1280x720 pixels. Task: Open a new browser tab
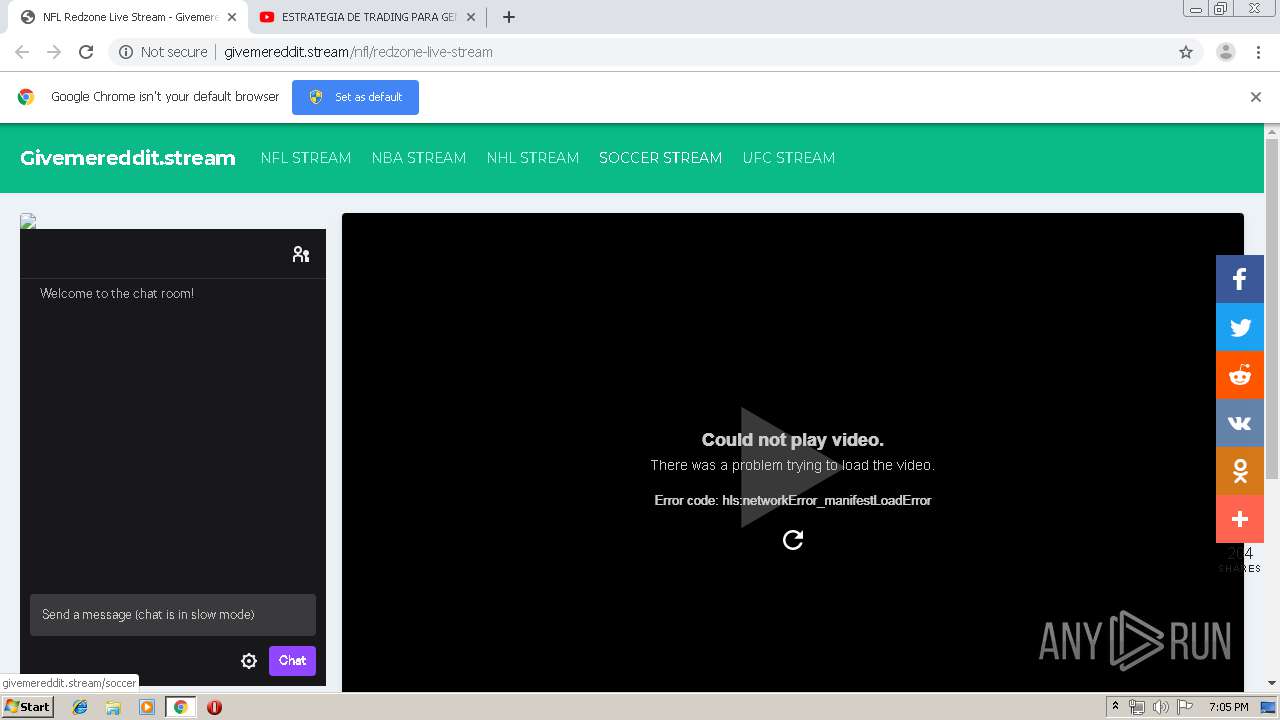(x=509, y=17)
